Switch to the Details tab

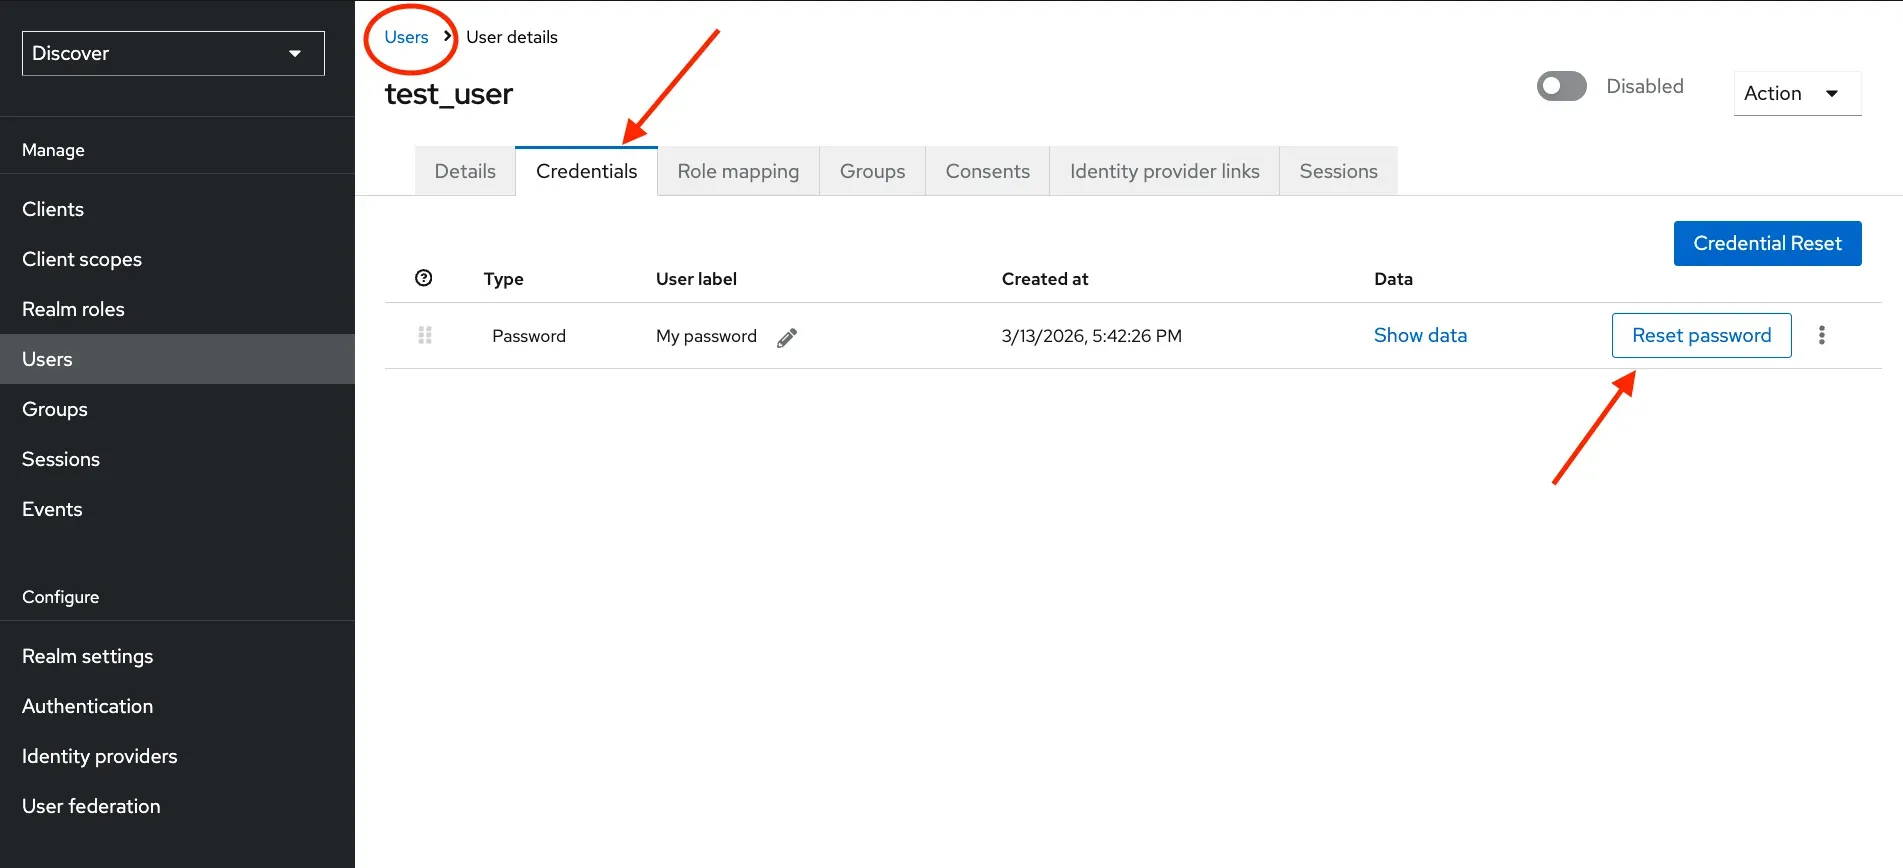465,172
